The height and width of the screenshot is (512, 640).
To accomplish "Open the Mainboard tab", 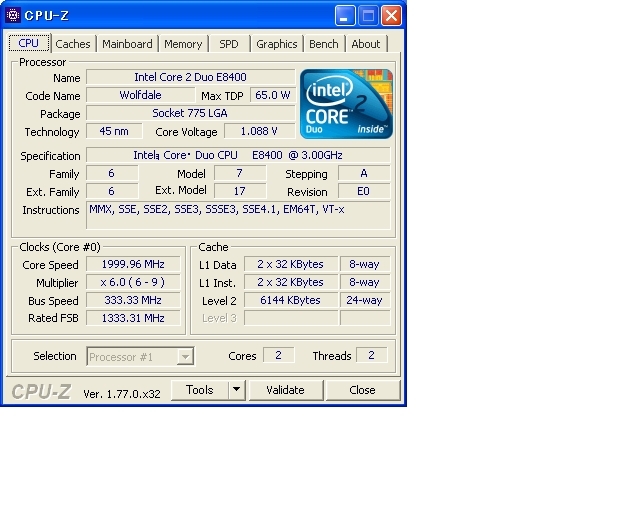I will tap(128, 44).
